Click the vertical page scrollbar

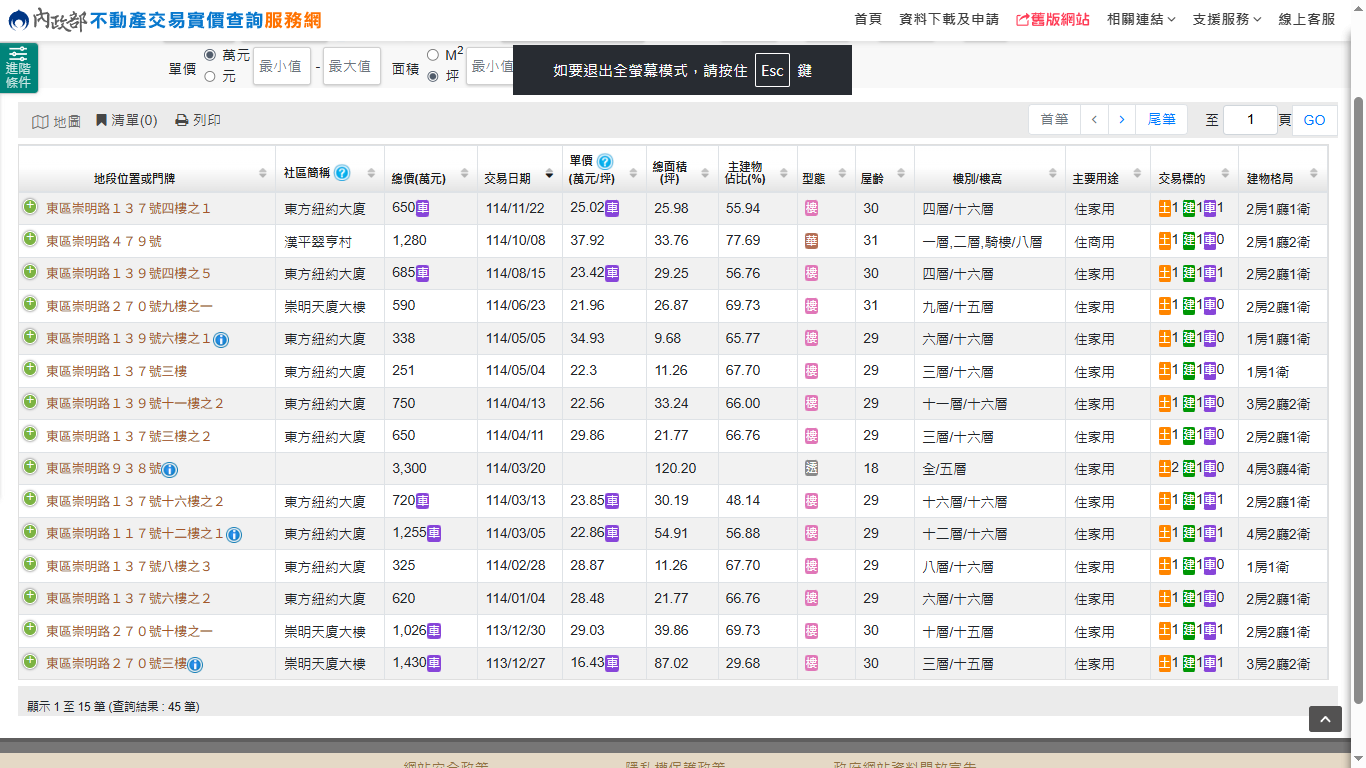click(x=1358, y=400)
